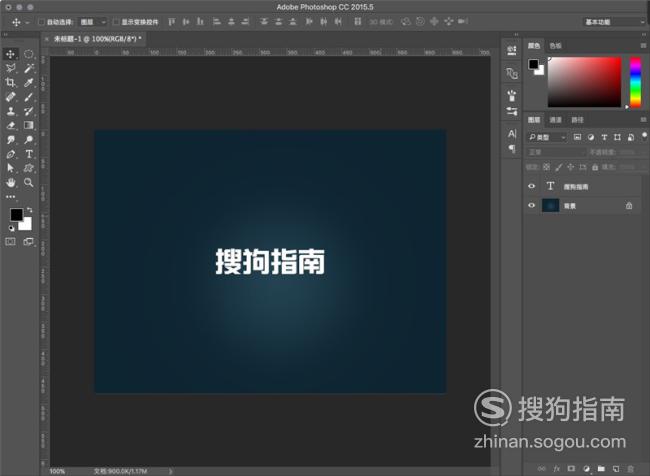
Task: Switch to the 通道 (Channels) tab
Action: pos(555,120)
